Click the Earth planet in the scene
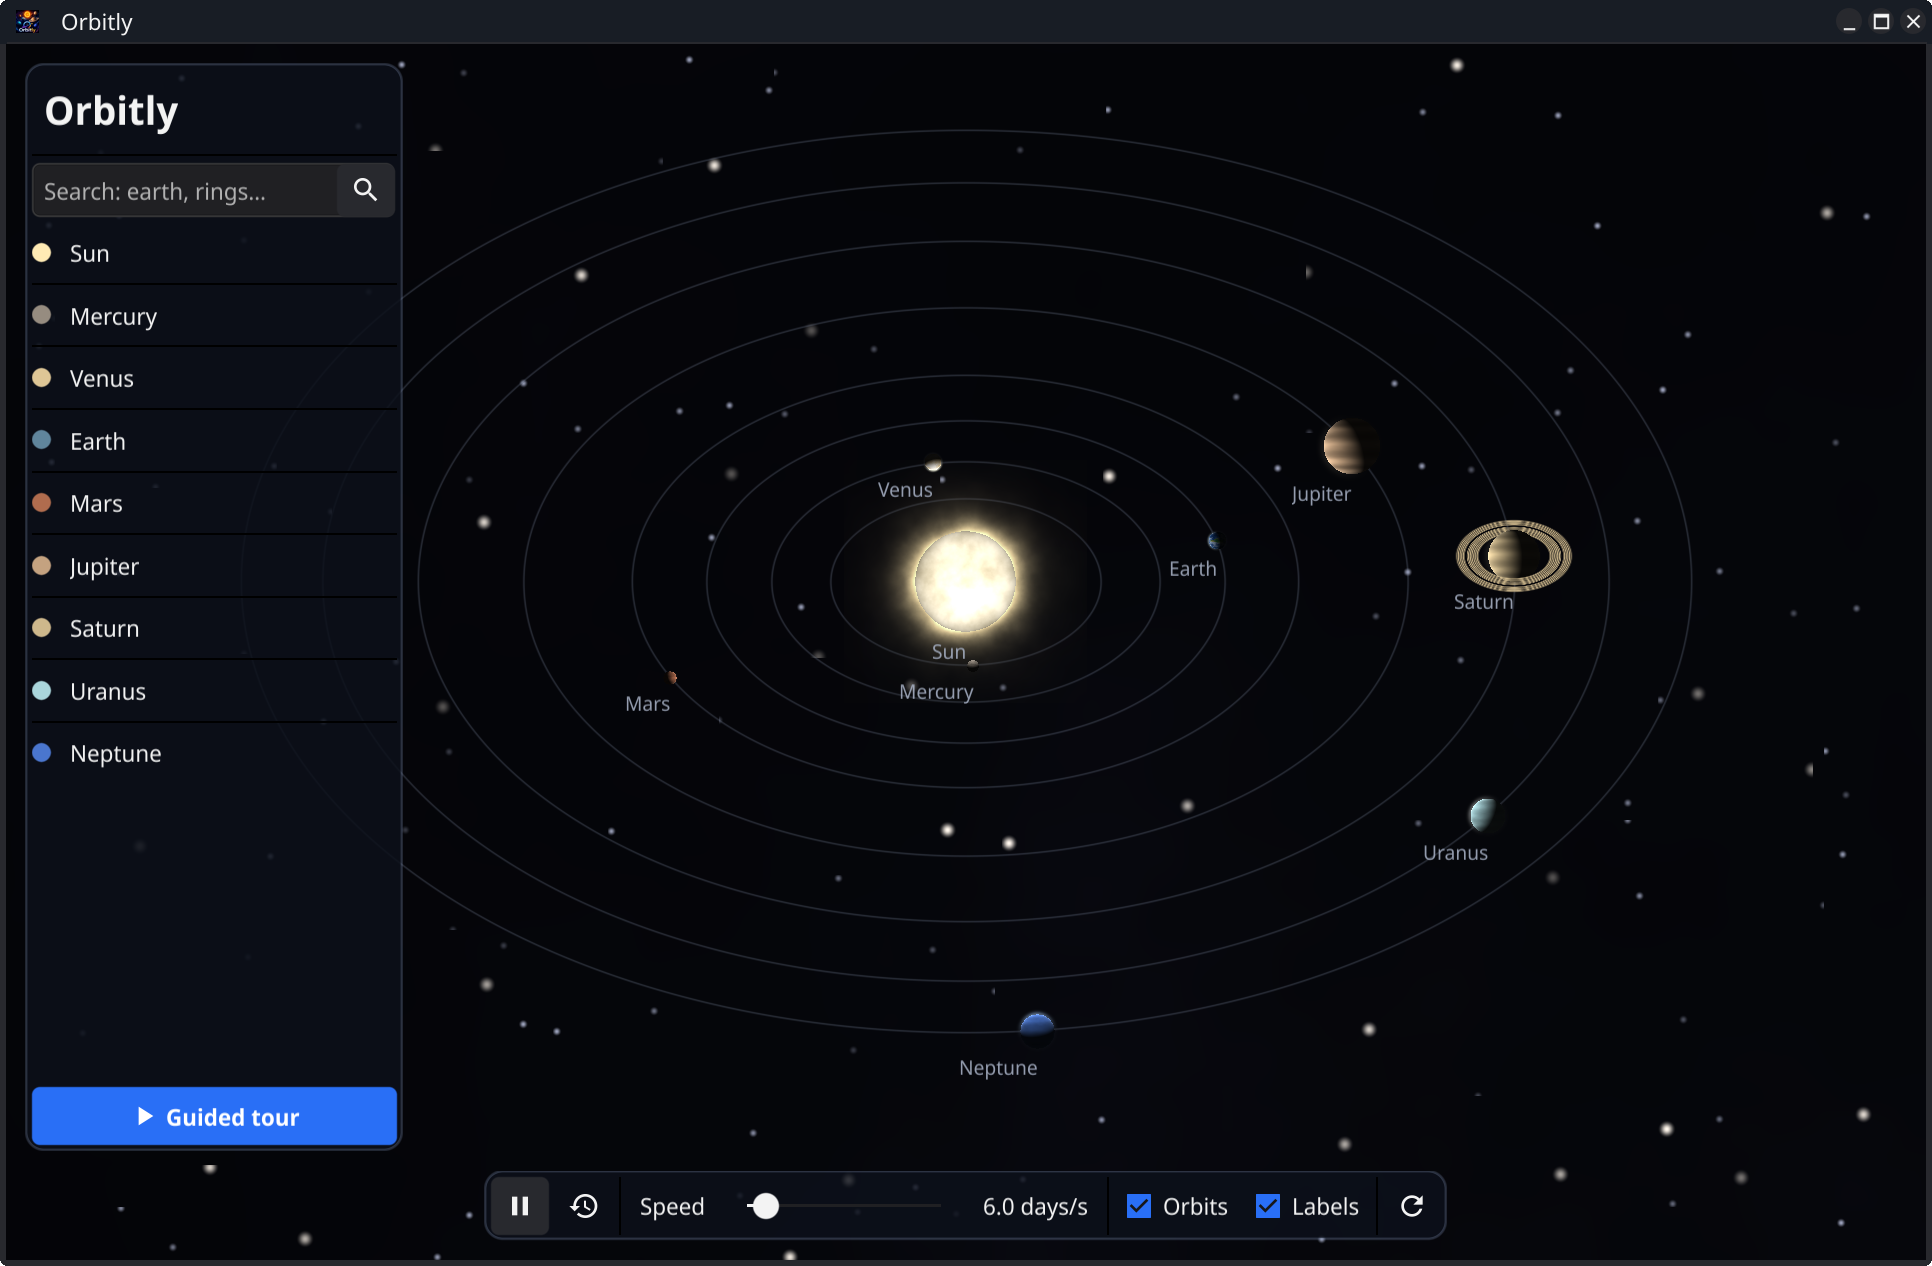This screenshot has height=1266, width=1932. [1213, 541]
